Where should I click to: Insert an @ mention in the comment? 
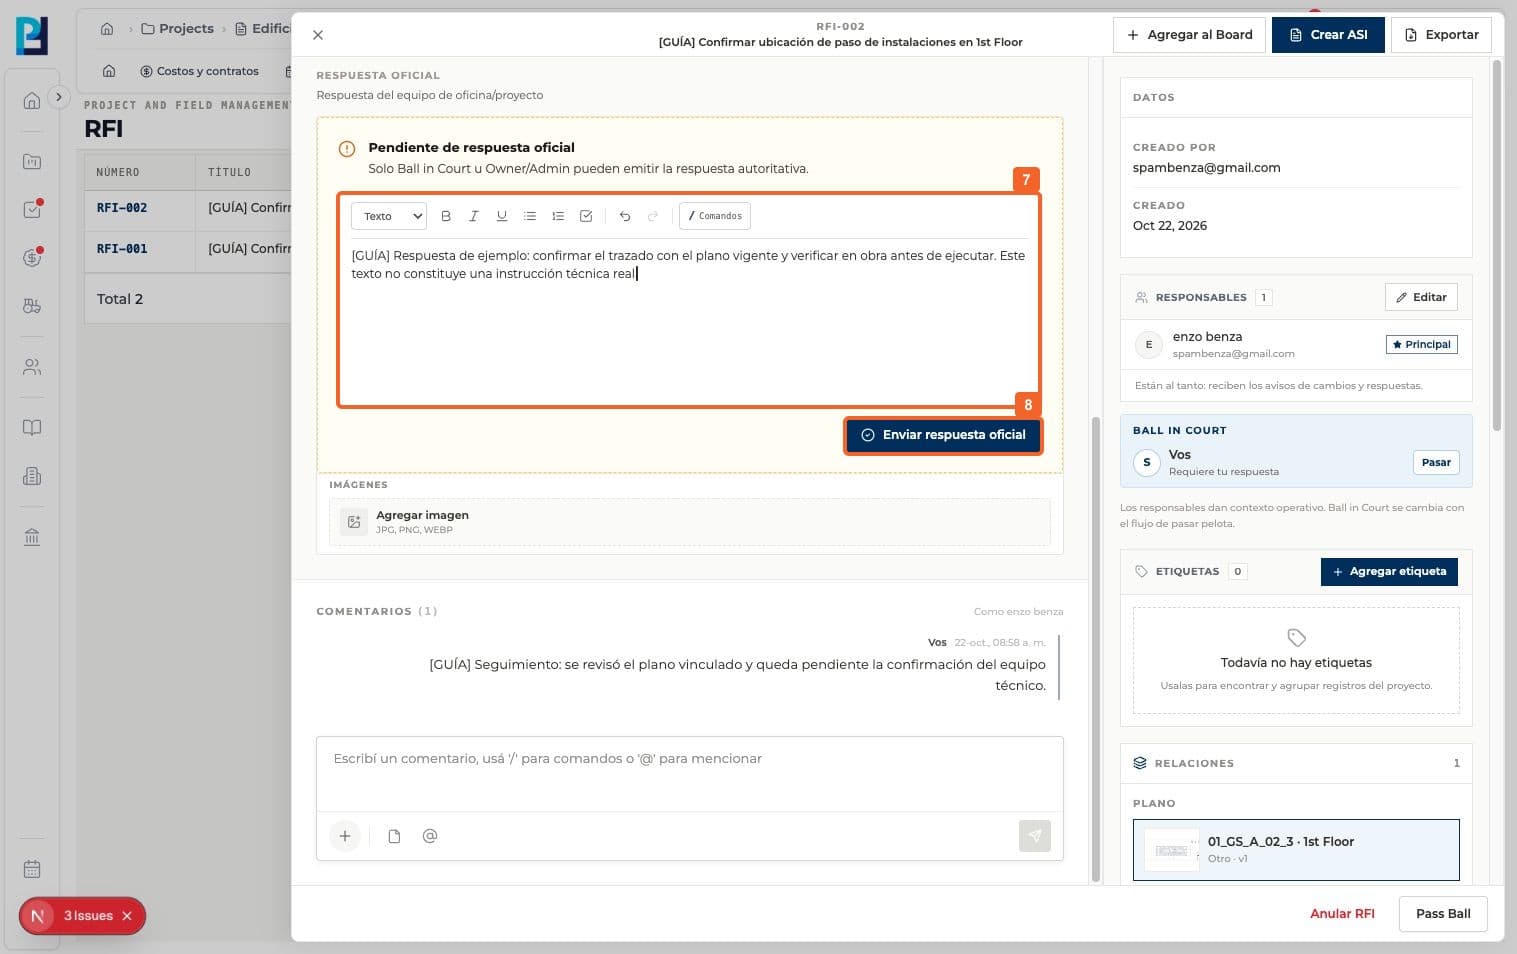pos(430,836)
